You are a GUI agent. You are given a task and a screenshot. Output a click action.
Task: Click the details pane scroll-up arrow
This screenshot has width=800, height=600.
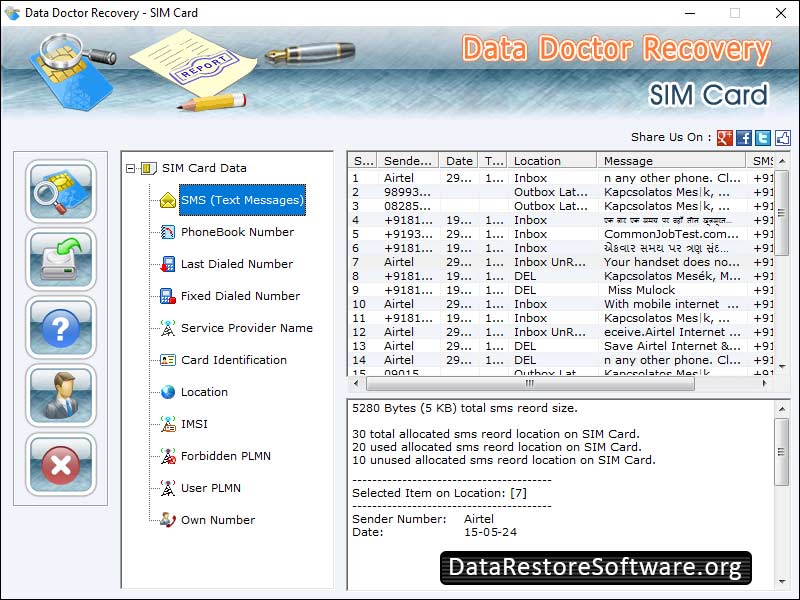(782, 409)
